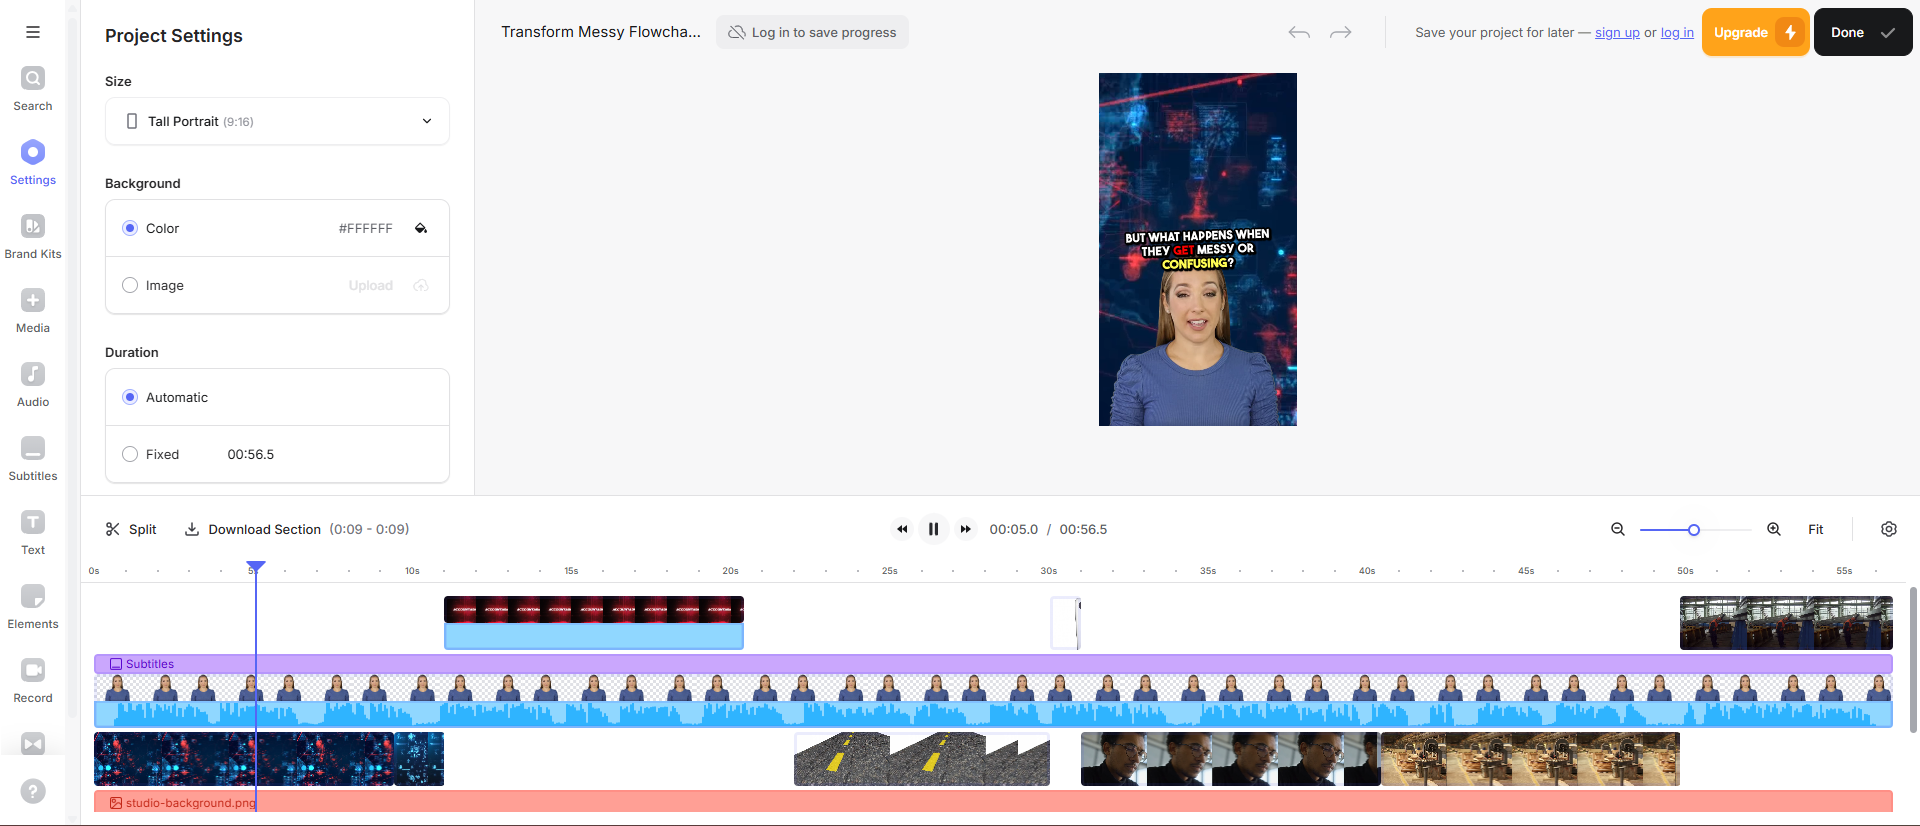1920x826 pixels.
Task: Expand the Tall Portrait size dropdown
Action: [x=277, y=121]
